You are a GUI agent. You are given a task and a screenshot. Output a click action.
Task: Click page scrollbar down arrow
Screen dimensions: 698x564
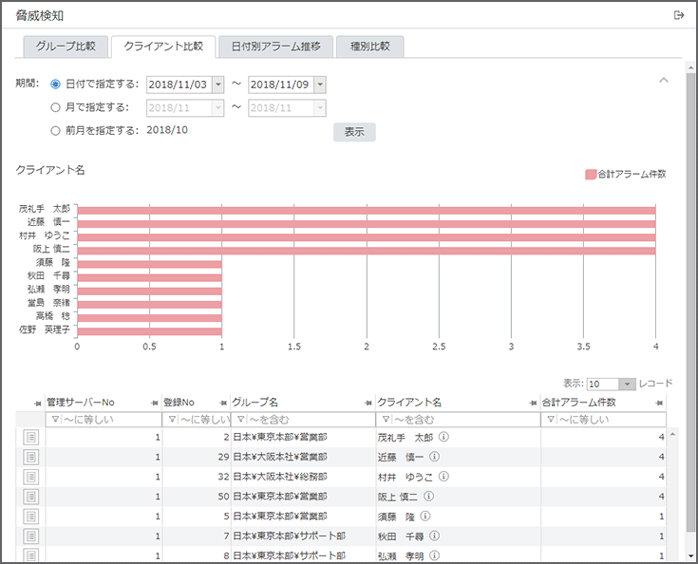(690, 556)
